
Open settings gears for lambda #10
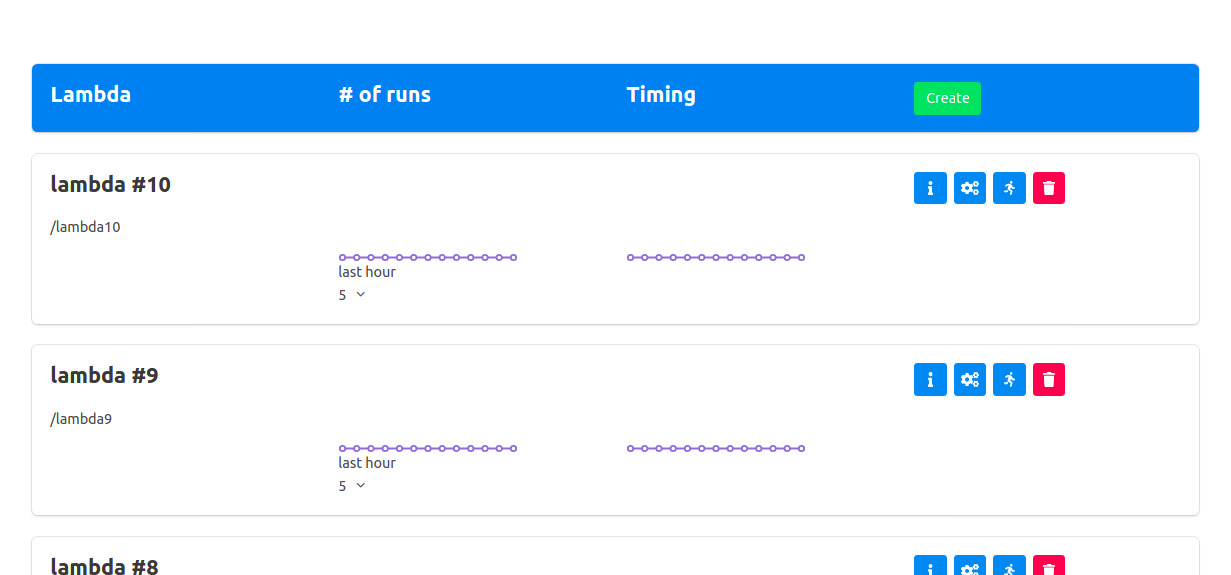pyautogui.click(x=970, y=188)
